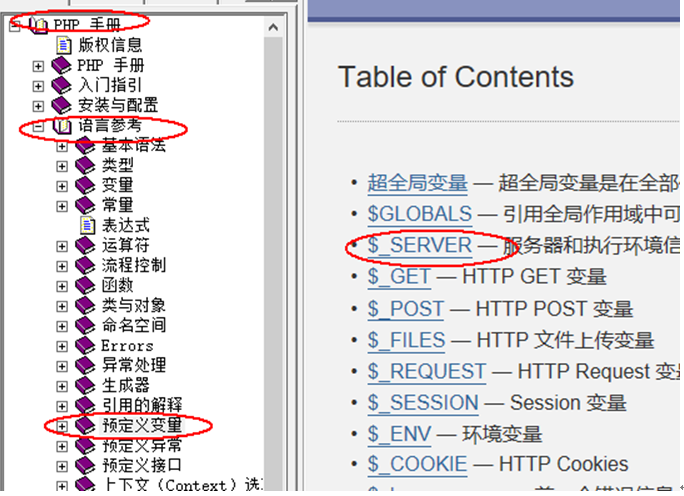The width and height of the screenshot is (684, 496).
Task: Click the book icon beside 预定义变量
Action: point(85,426)
